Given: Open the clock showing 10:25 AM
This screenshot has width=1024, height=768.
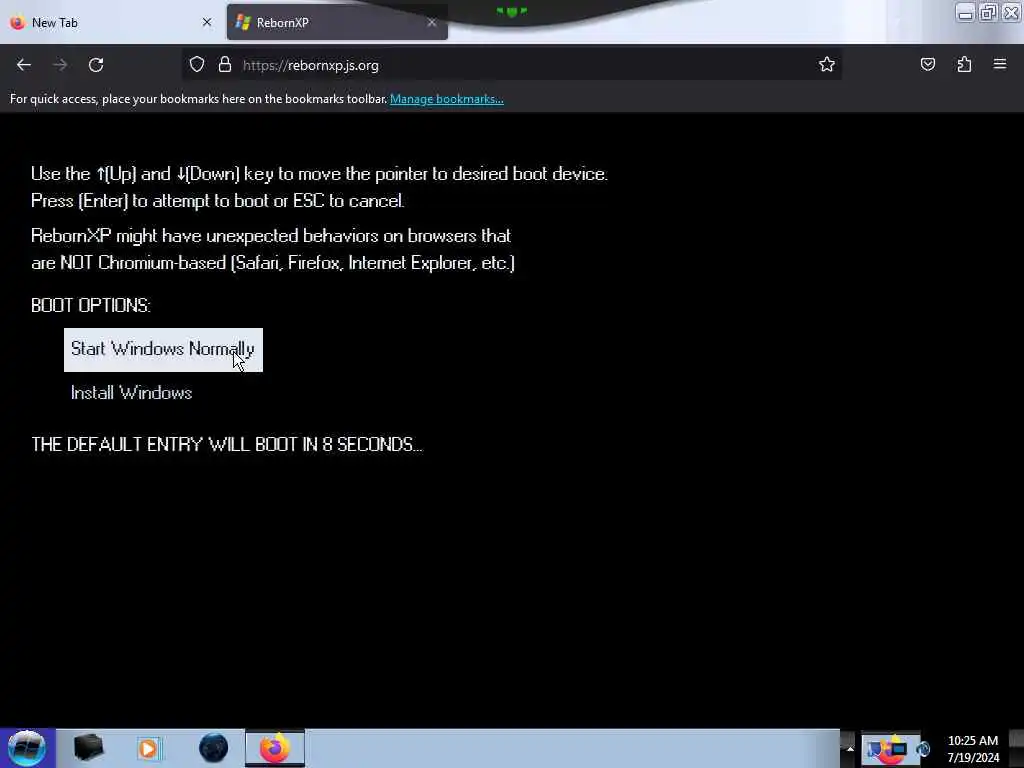Looking at the screenshot, I should 973,748.
